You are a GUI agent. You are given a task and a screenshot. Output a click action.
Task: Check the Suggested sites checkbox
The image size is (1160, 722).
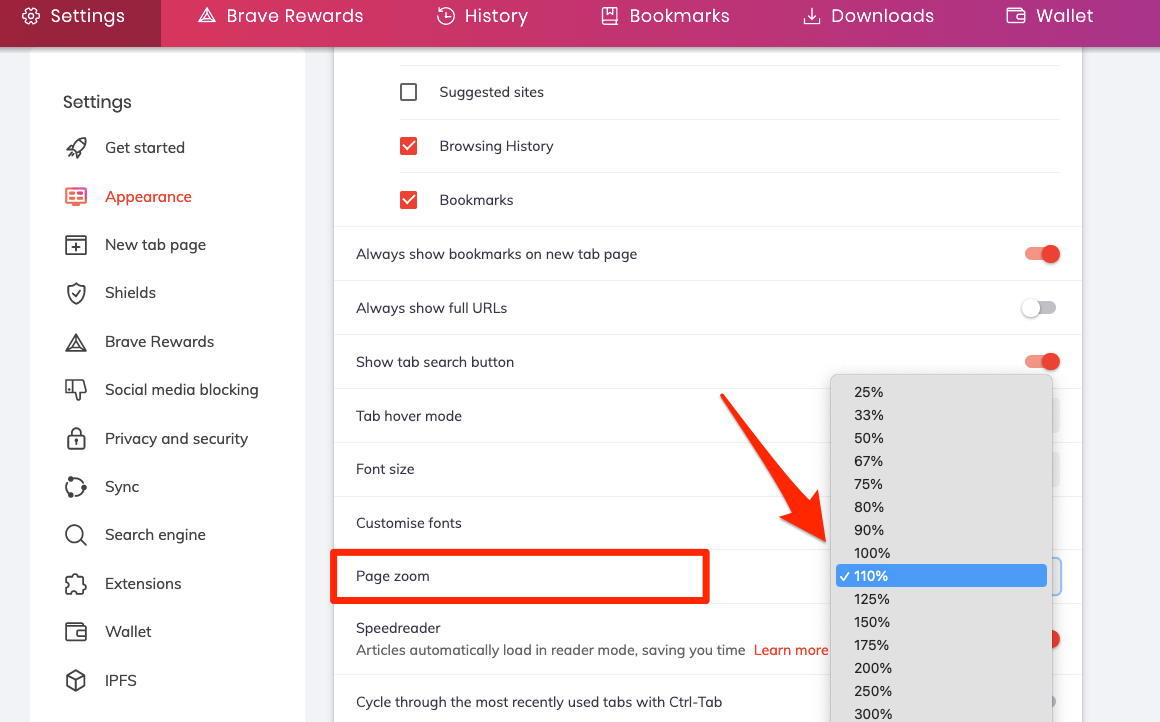[408, 92]
